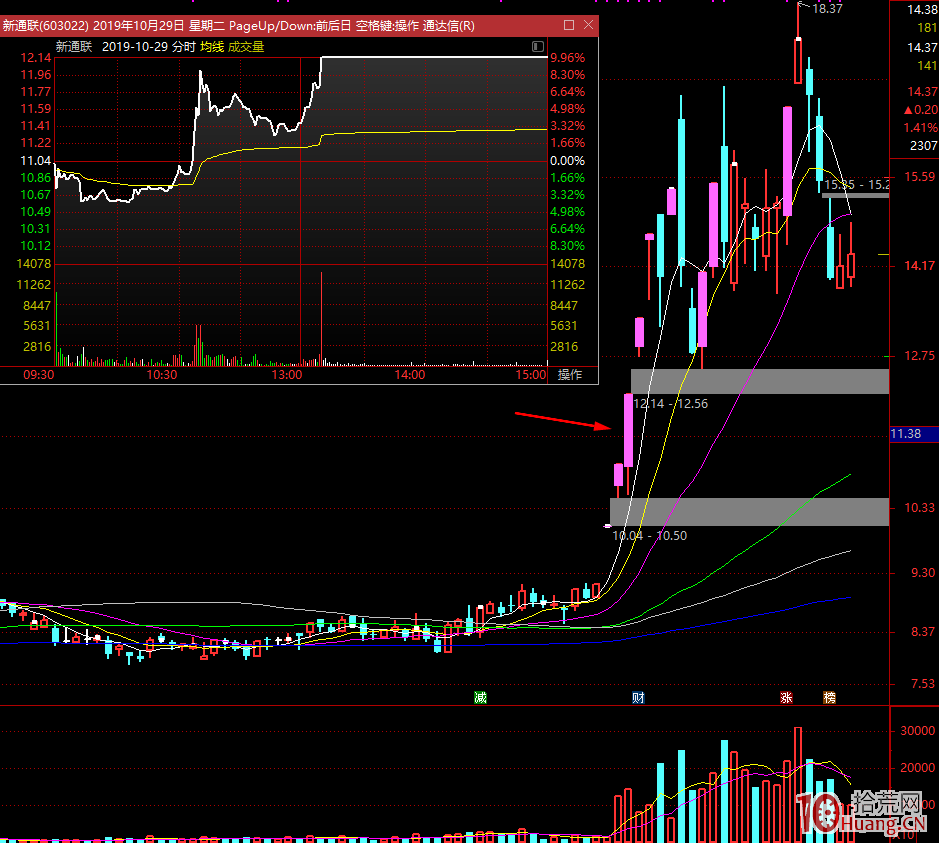Click the blue 11.38 price tag
Screen dimensions: 939x843
(x=914, y=433)
